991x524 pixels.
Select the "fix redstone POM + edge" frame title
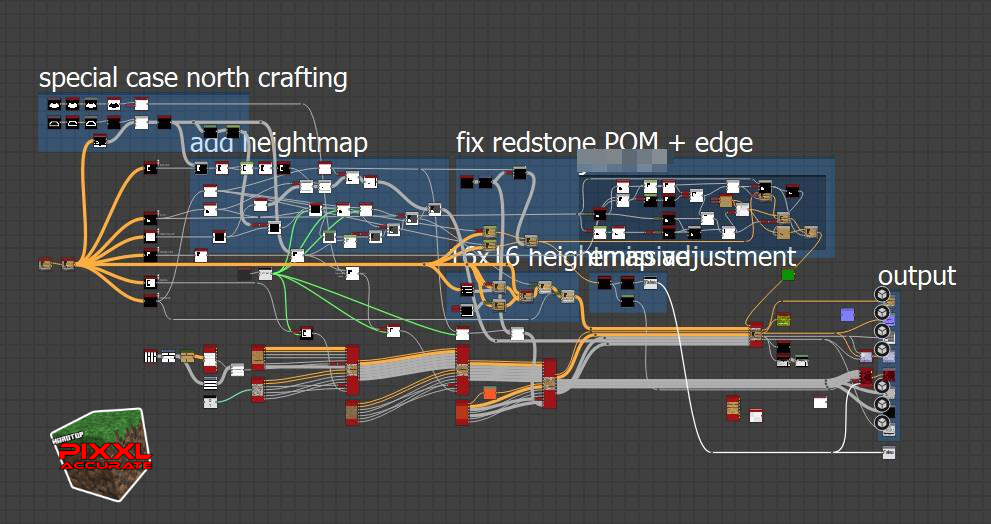click(604, 143)
